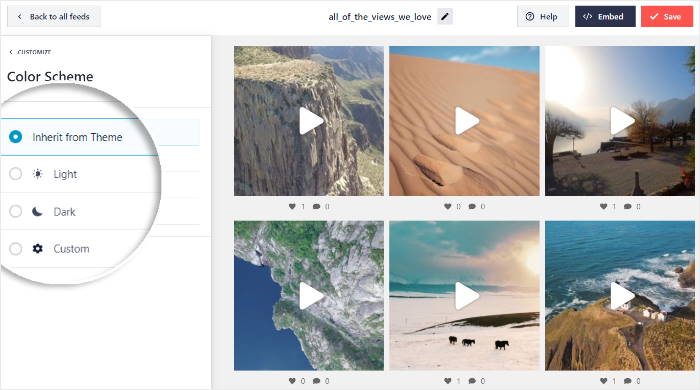Open the Help button
The height and width of the screenshot is (390, 700).
542,17
